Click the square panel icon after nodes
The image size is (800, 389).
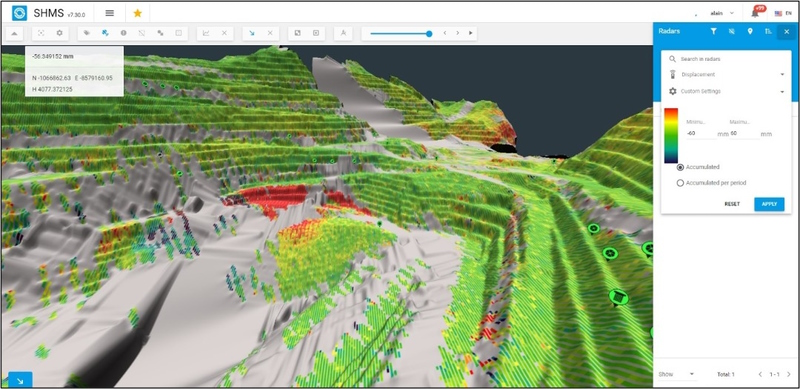click(179, 33)
